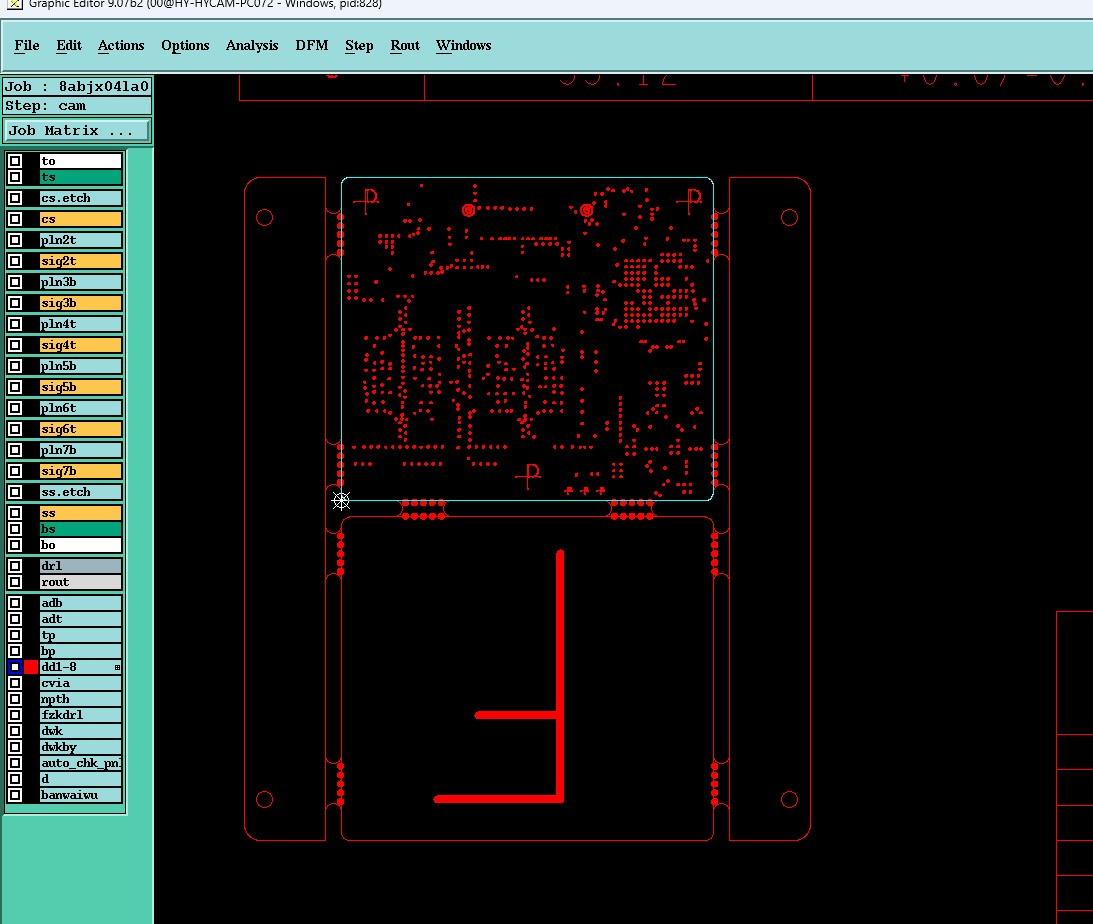This screenshot has height=924, width=1093.
Task: Open the Rout menu
Action: (405, 45)
